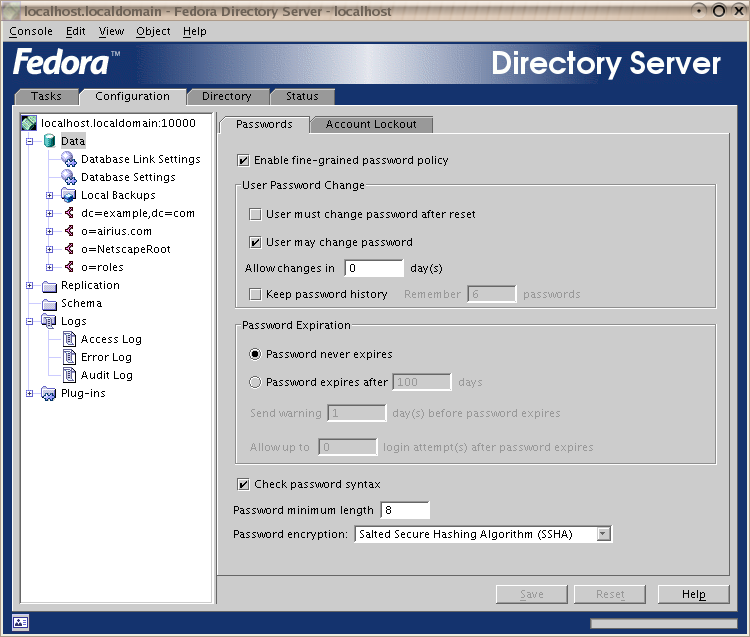Switch to the Account Lockout tab
750x637 pixels.
pos(371,124)
